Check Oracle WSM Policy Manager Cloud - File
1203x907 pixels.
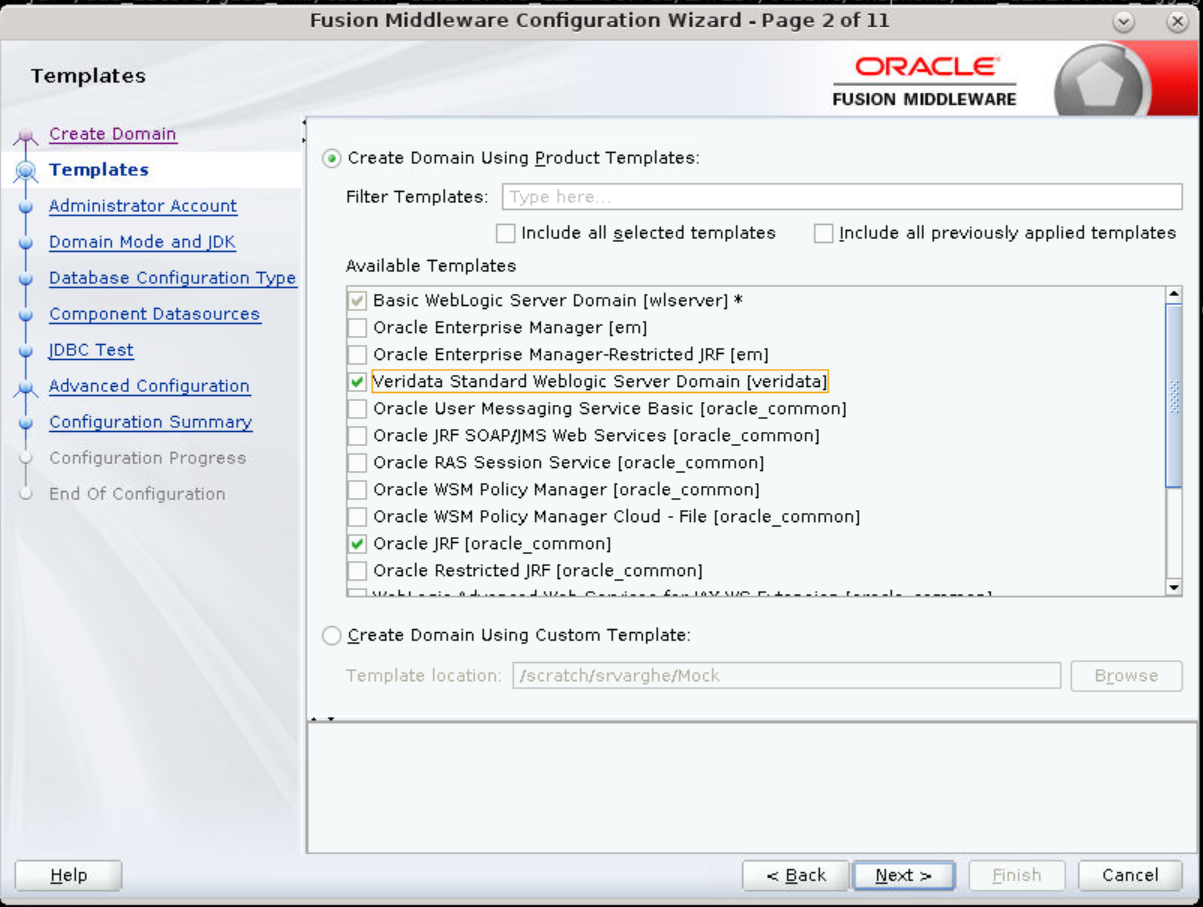(357, 516)
